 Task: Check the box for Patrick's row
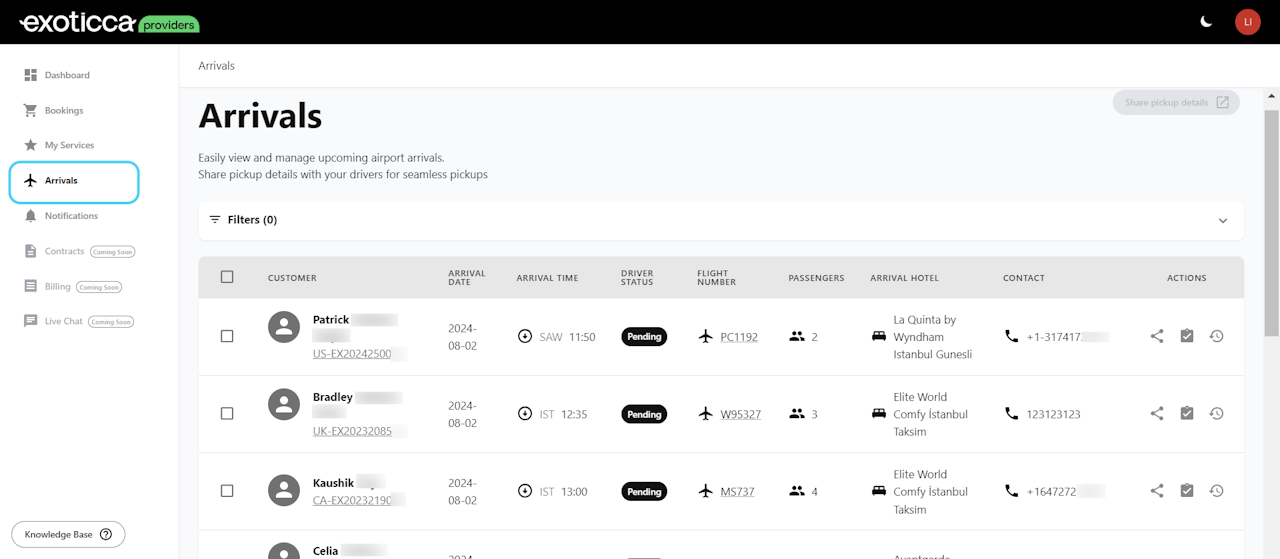[x=227, y=337]
